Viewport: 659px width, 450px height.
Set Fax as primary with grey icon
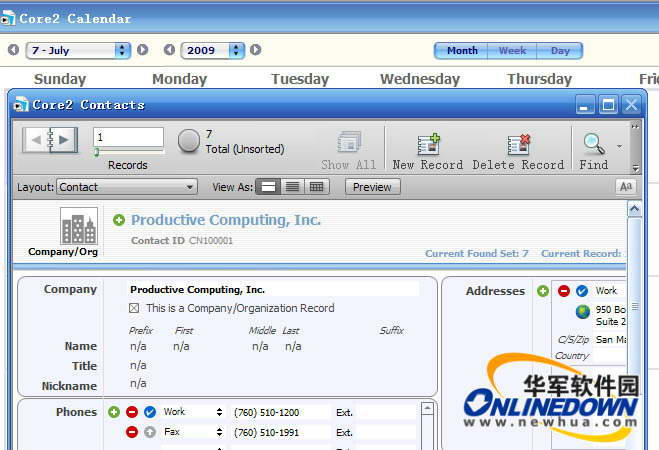coord(150,432)
